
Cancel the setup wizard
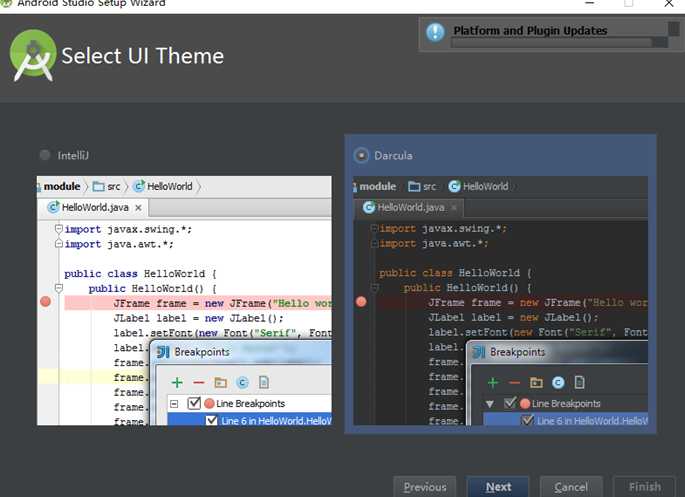point(571,487)
